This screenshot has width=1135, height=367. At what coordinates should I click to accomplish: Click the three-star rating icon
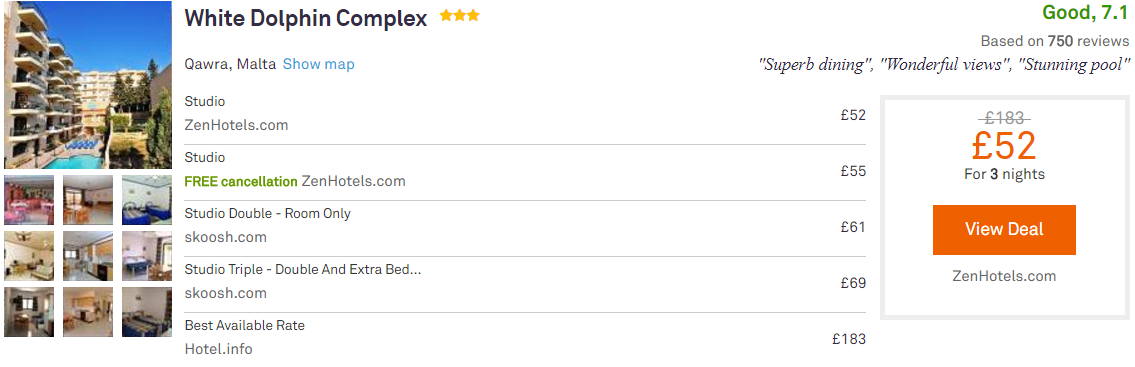(460, 16)
